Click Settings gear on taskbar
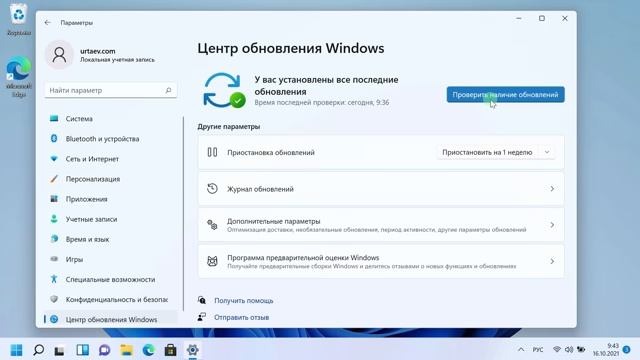This screenshot has width=640, height=360. [193, 350]
